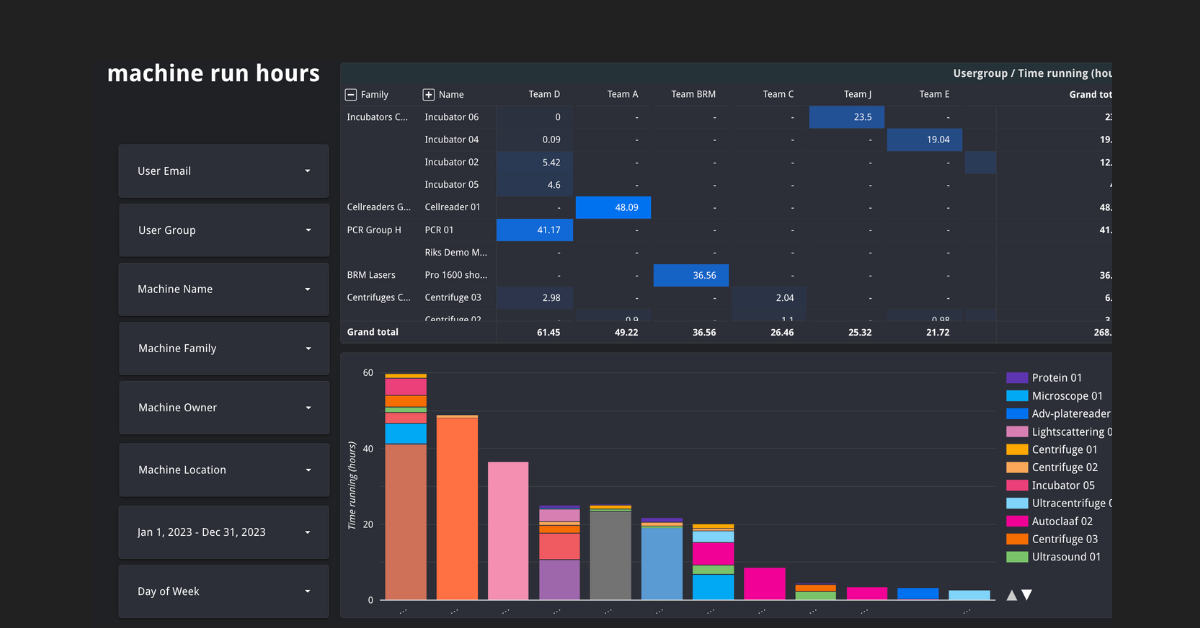Sort by Team D column header
The width and height of the screenshot is (1200, 628).
click(544, 95)
